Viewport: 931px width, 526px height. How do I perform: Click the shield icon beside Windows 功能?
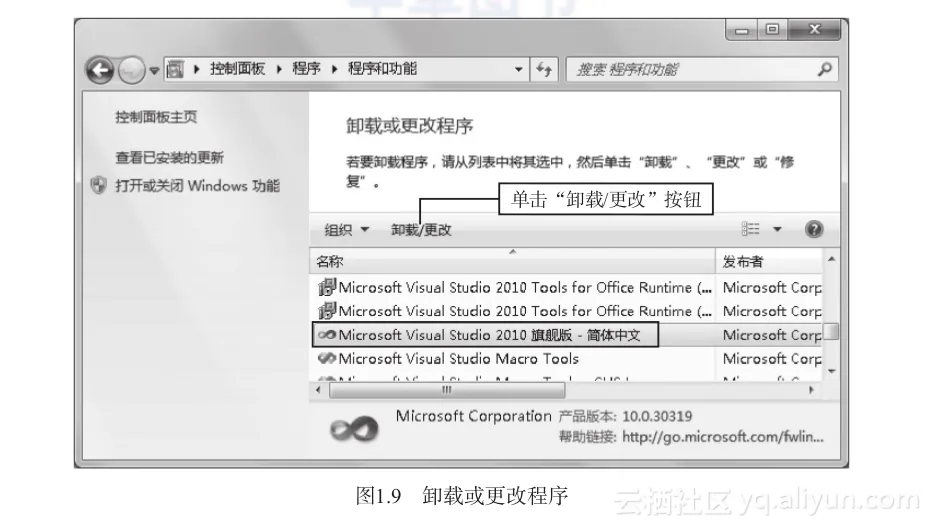pos(99,185)
